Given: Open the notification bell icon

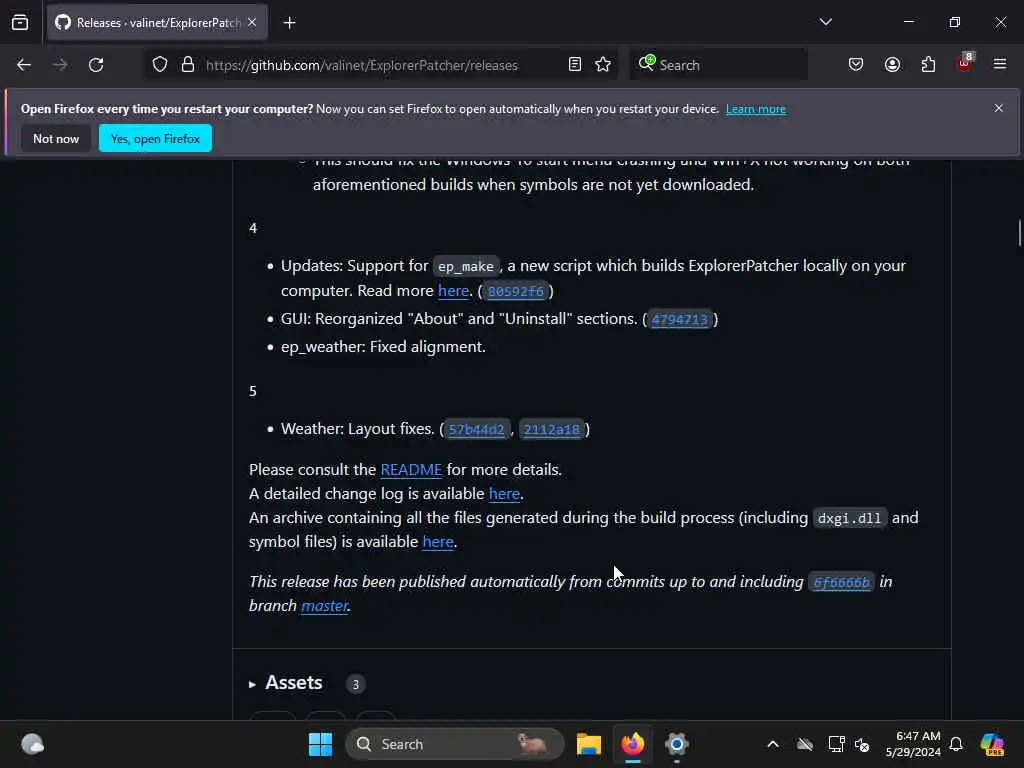Looking at the screenshot, I should tap(955, 744).
